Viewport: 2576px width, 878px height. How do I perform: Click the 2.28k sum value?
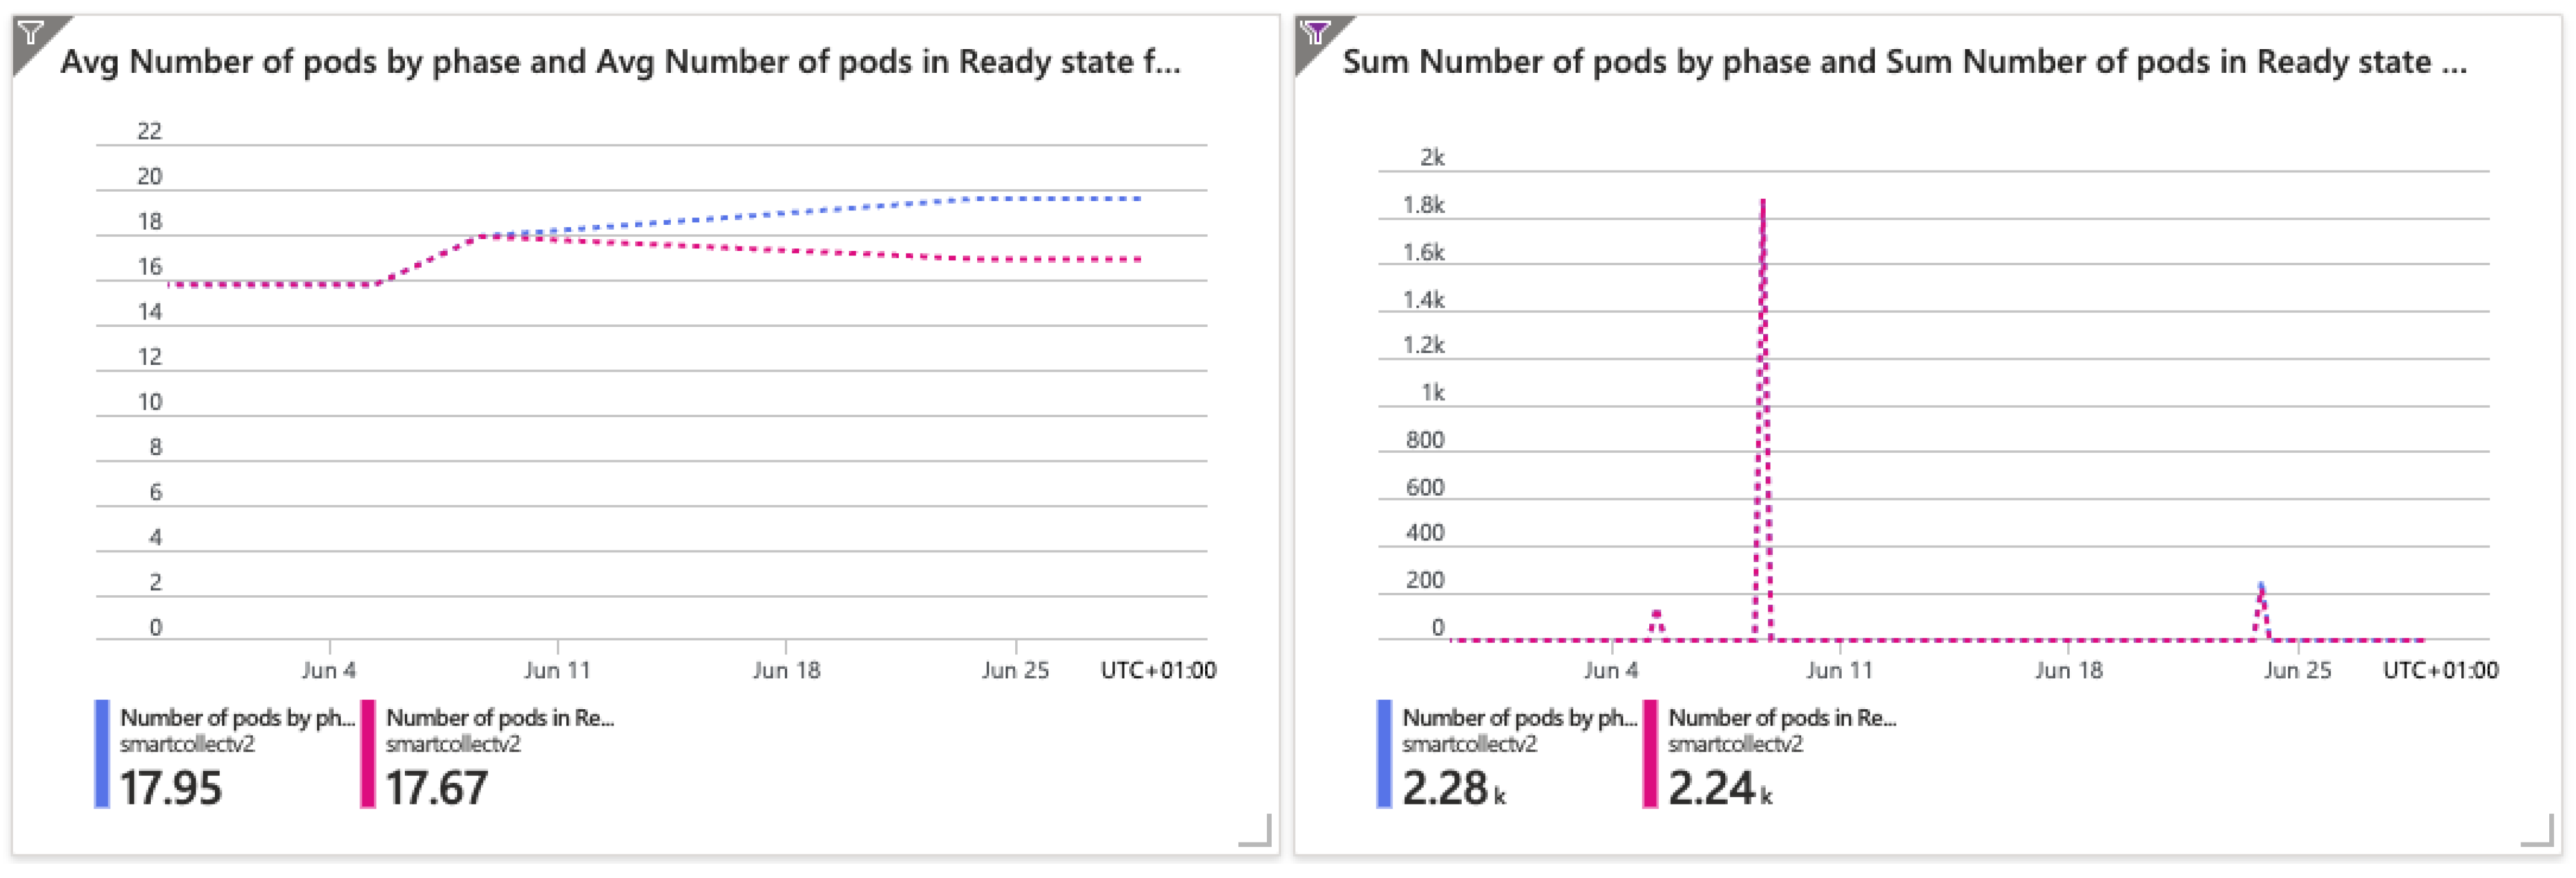pos(1452,789)
